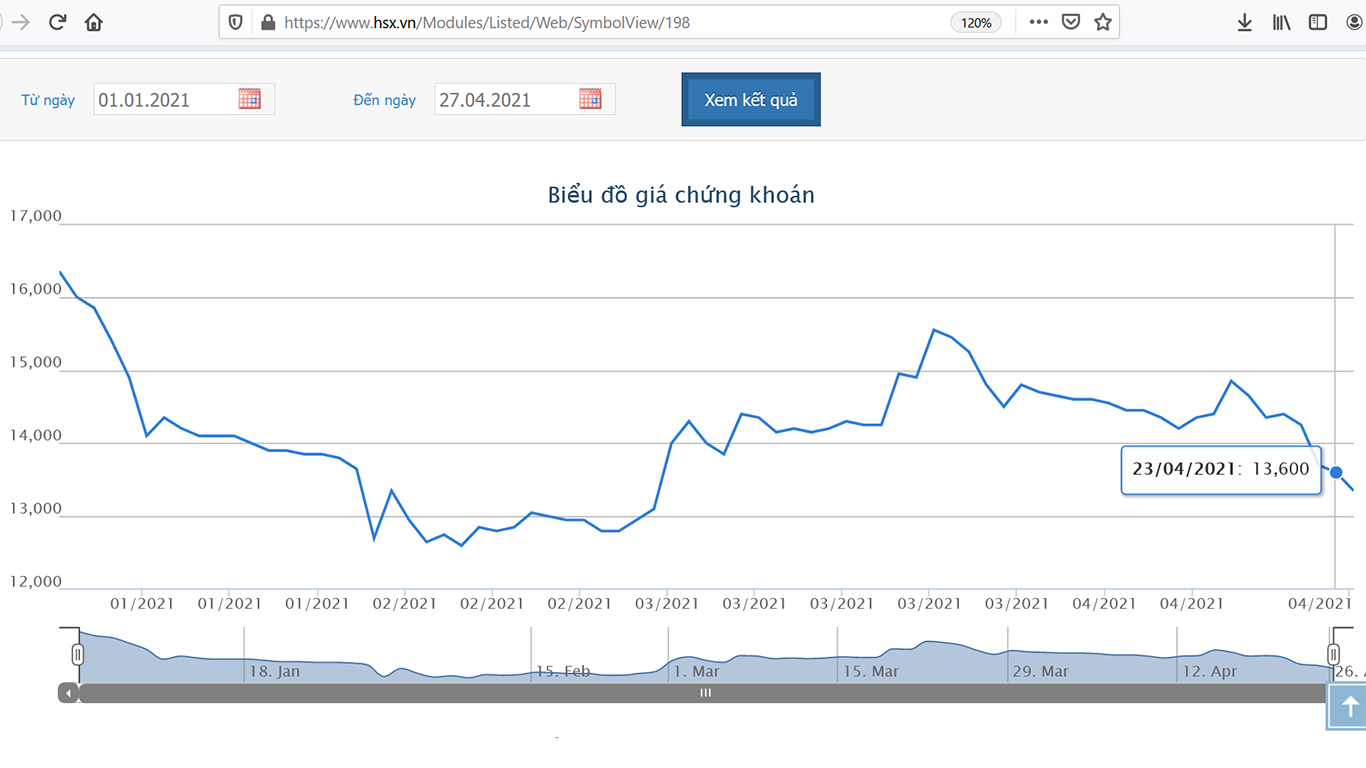Open calendar picker for Từ ngày
The image size is (1366, 768).
(x=250, y=99)
